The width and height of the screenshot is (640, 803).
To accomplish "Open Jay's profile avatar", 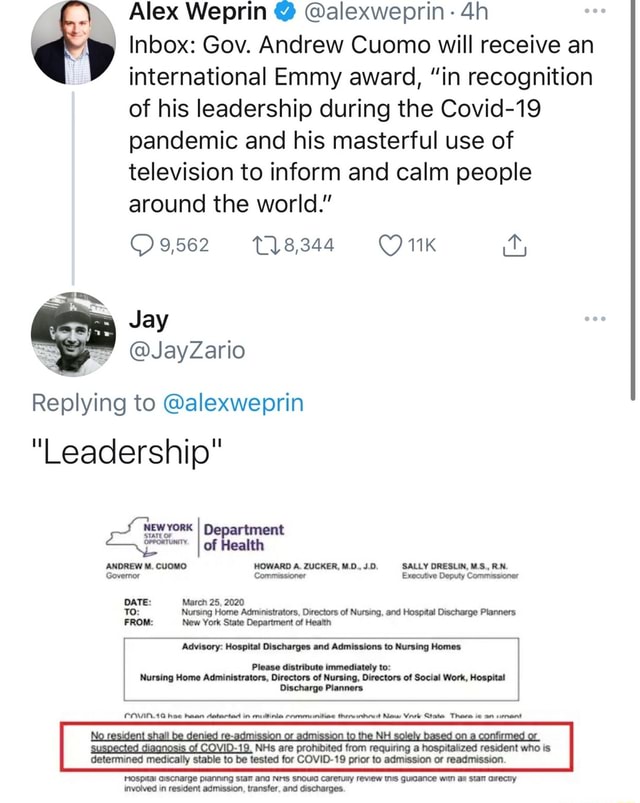I will [x=73, y=334].
